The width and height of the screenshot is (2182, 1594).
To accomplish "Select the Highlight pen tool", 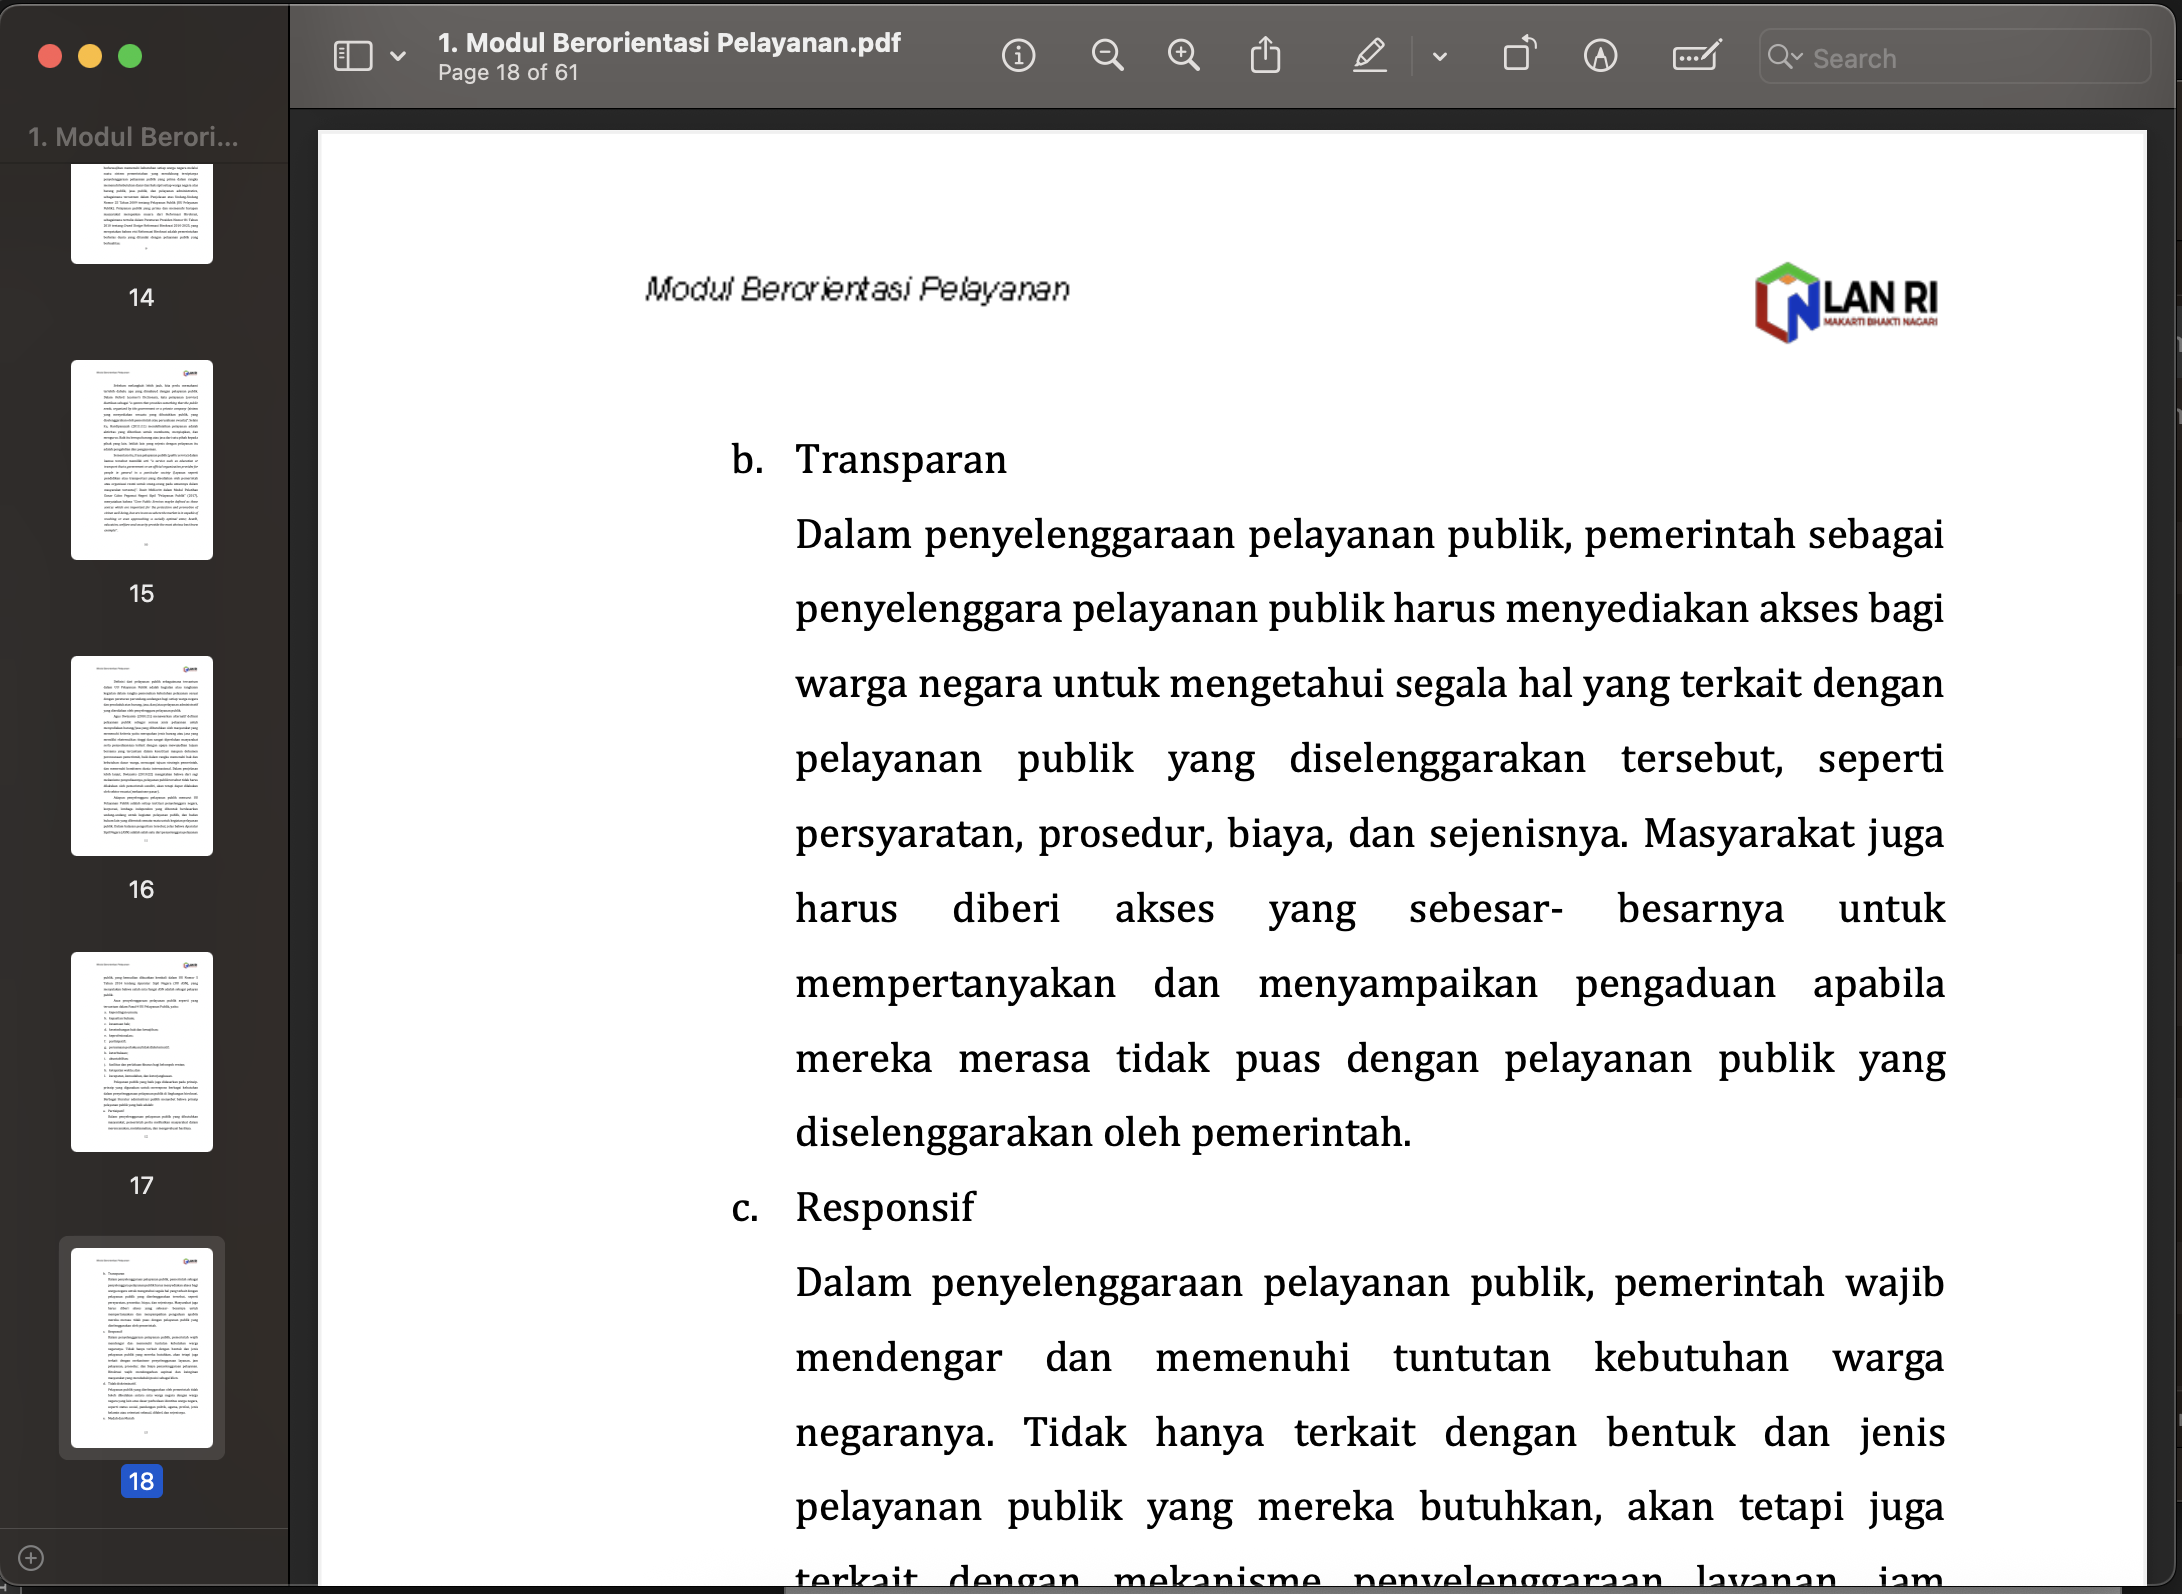I will (x=1369, y=55).
